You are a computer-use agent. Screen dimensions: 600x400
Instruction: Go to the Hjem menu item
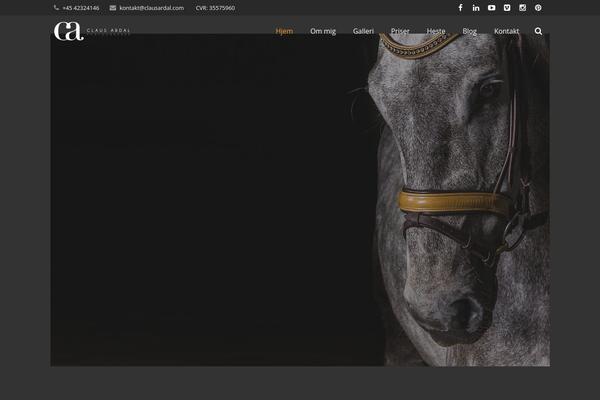pyautogui.click(x=284, y=31)
